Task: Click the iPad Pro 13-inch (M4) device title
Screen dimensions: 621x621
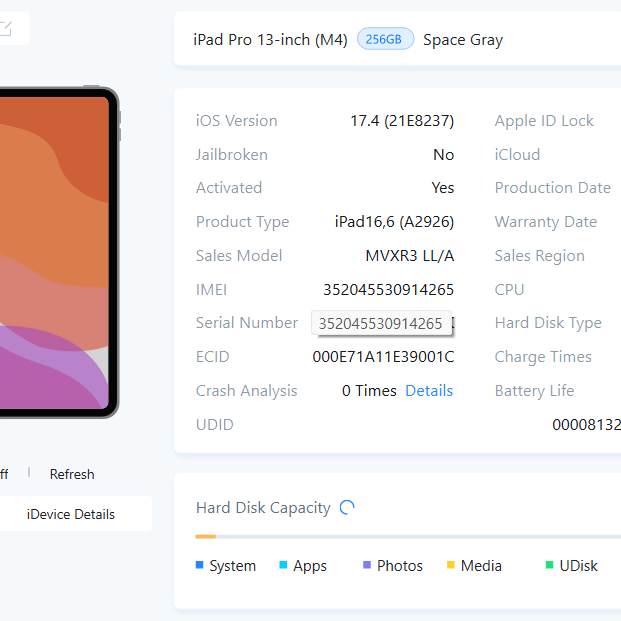Action: pos(270,40)
